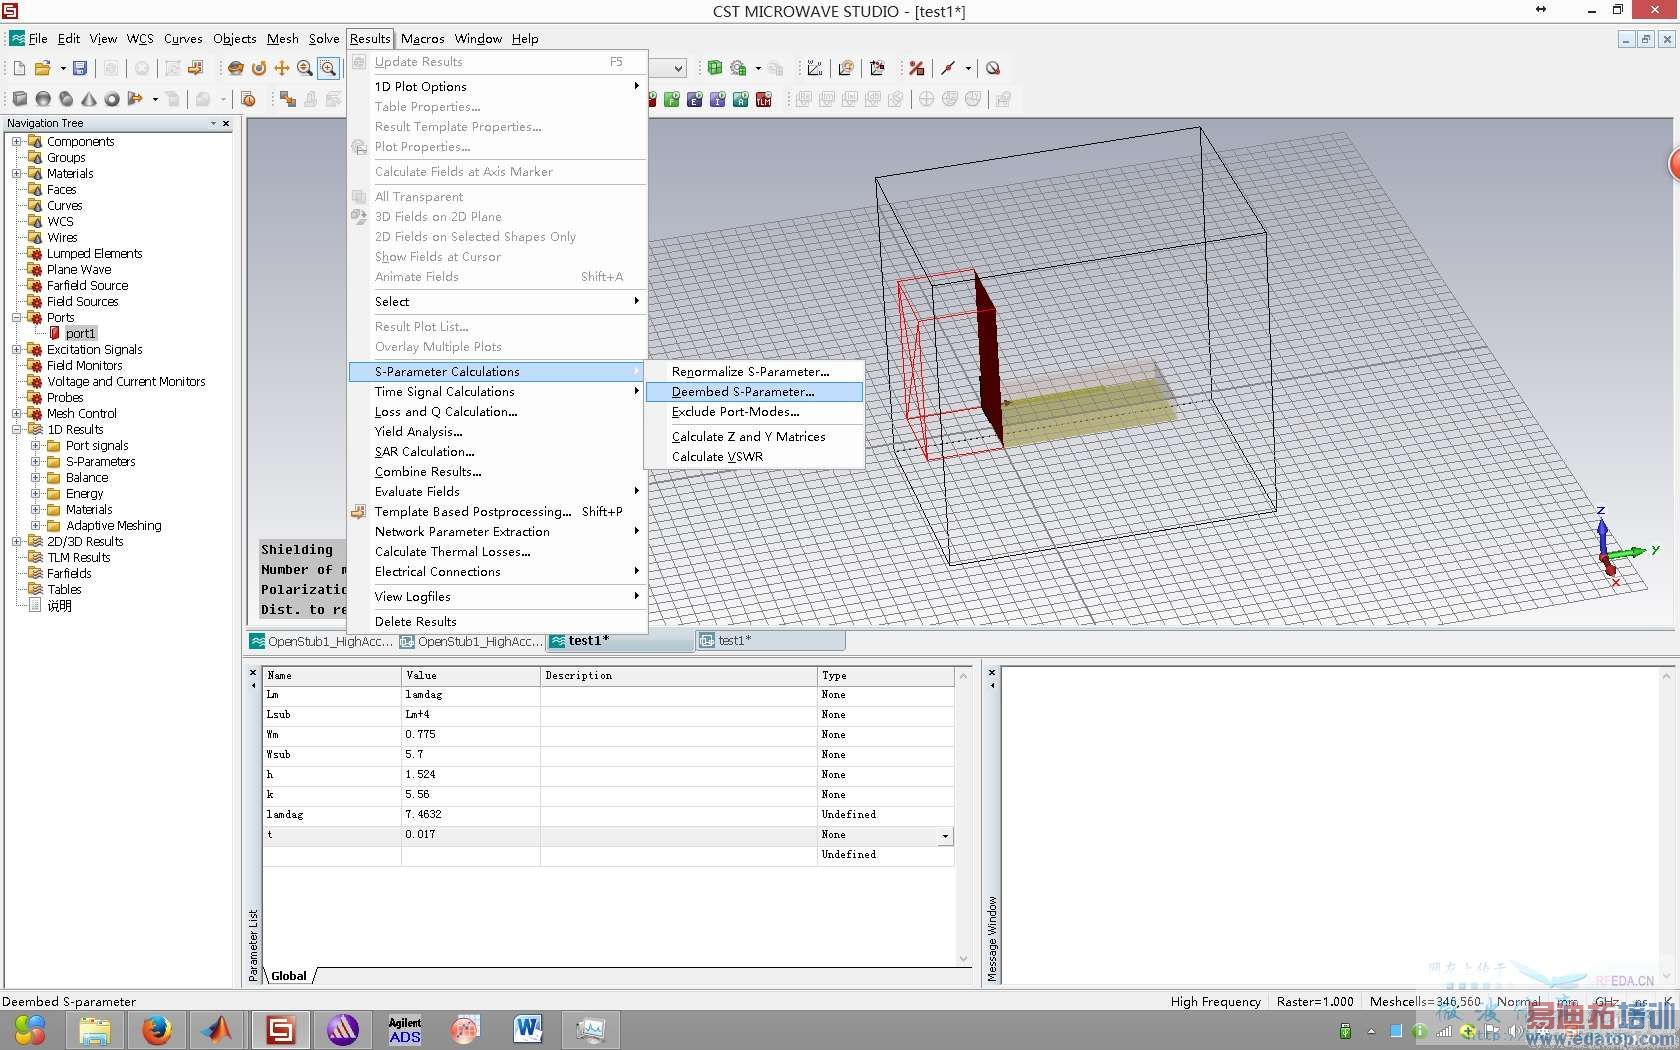
Task: Start the TLM solver icon
Action: [764, 99]
